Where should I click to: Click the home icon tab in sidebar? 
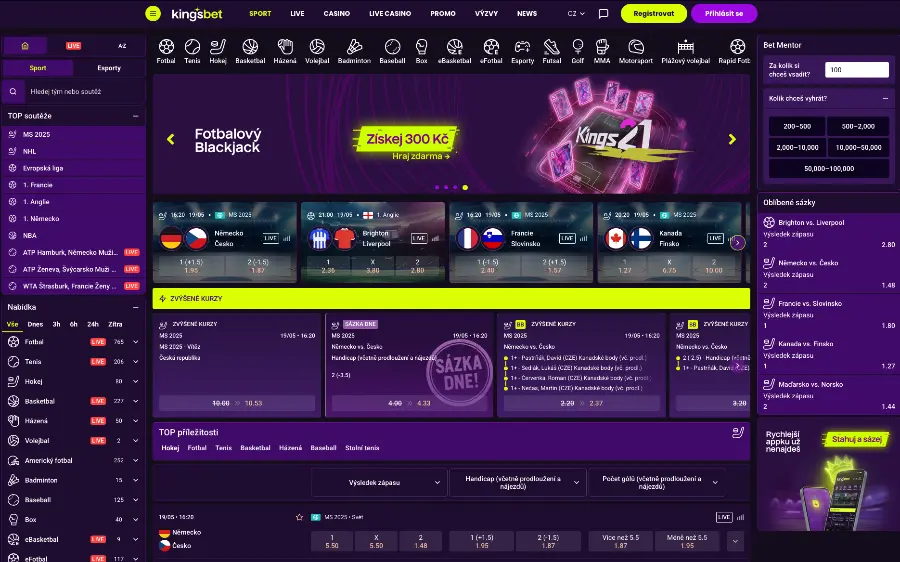(x=25, y=45)
